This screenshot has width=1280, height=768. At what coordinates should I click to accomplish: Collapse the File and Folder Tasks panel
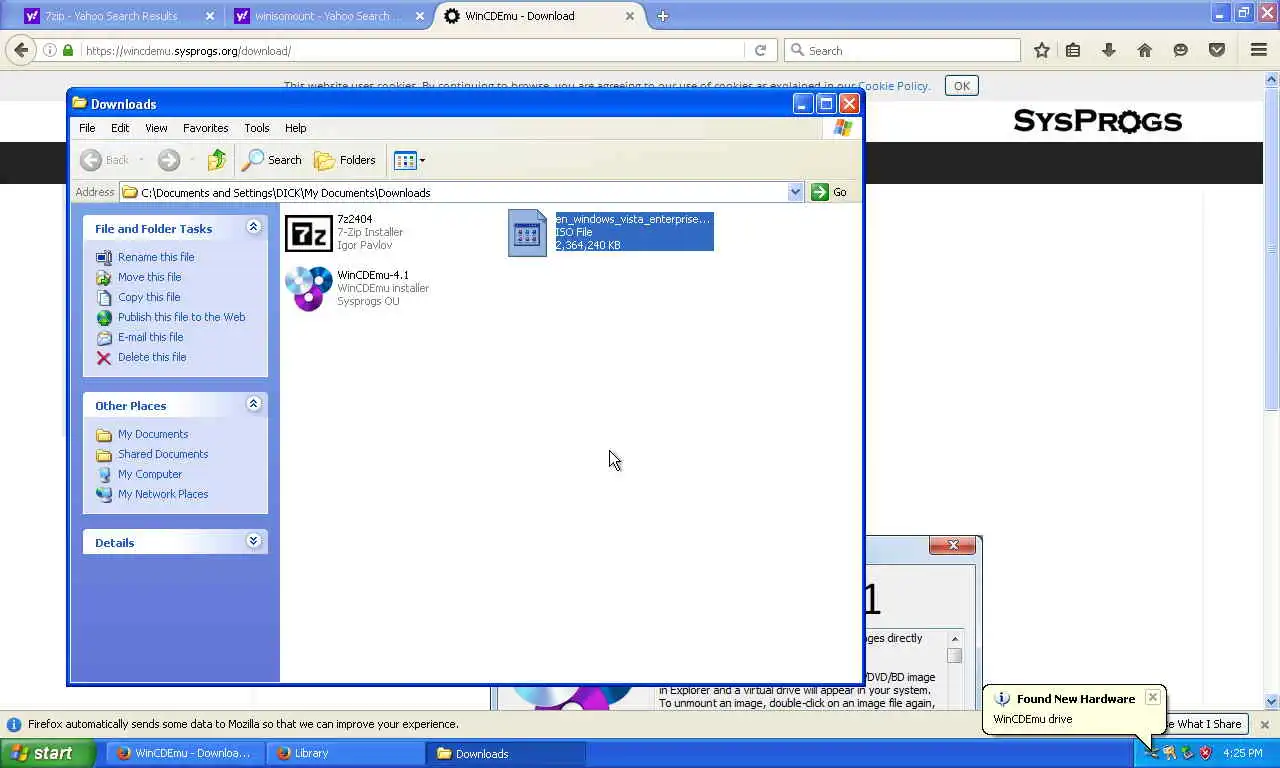(x=253, y=228)
